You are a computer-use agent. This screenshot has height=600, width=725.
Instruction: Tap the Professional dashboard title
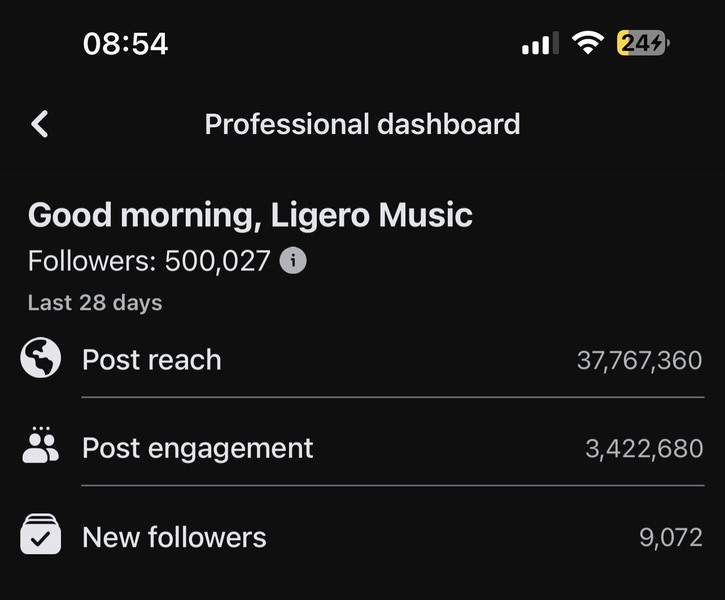[x=362, y=124]
